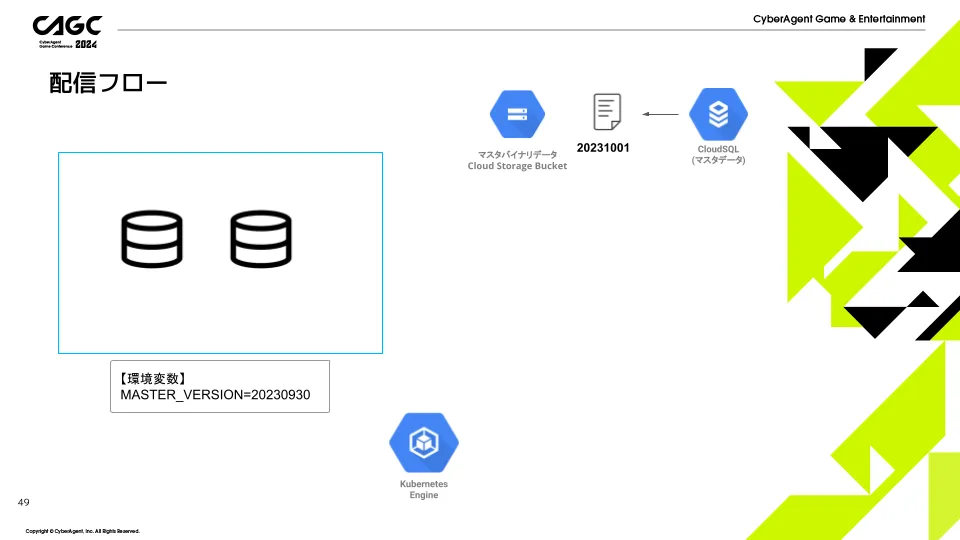Select the 【環境変数】 heading in the box
960x540 pixels.
pos(153,378)
